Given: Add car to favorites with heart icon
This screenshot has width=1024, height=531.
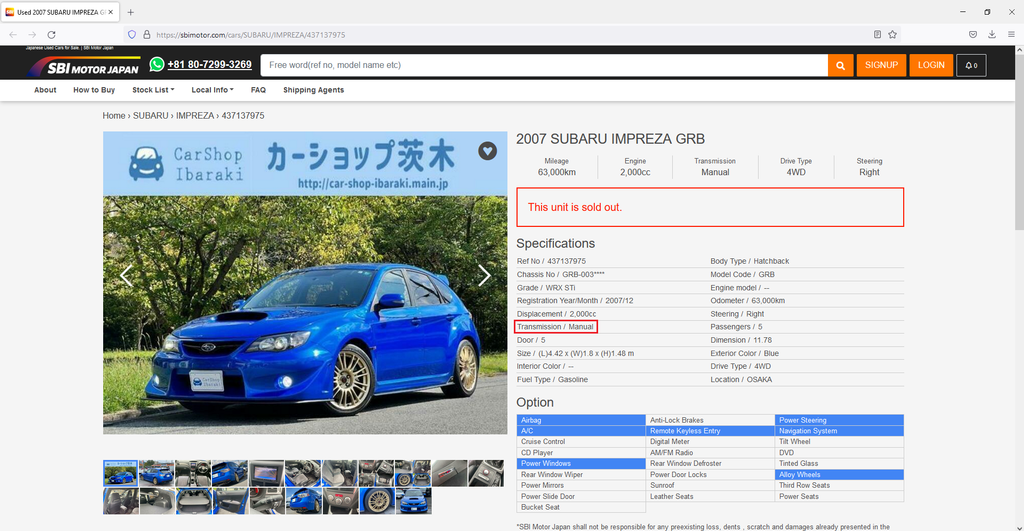Looking at the screenshot, I should point(487,151).
